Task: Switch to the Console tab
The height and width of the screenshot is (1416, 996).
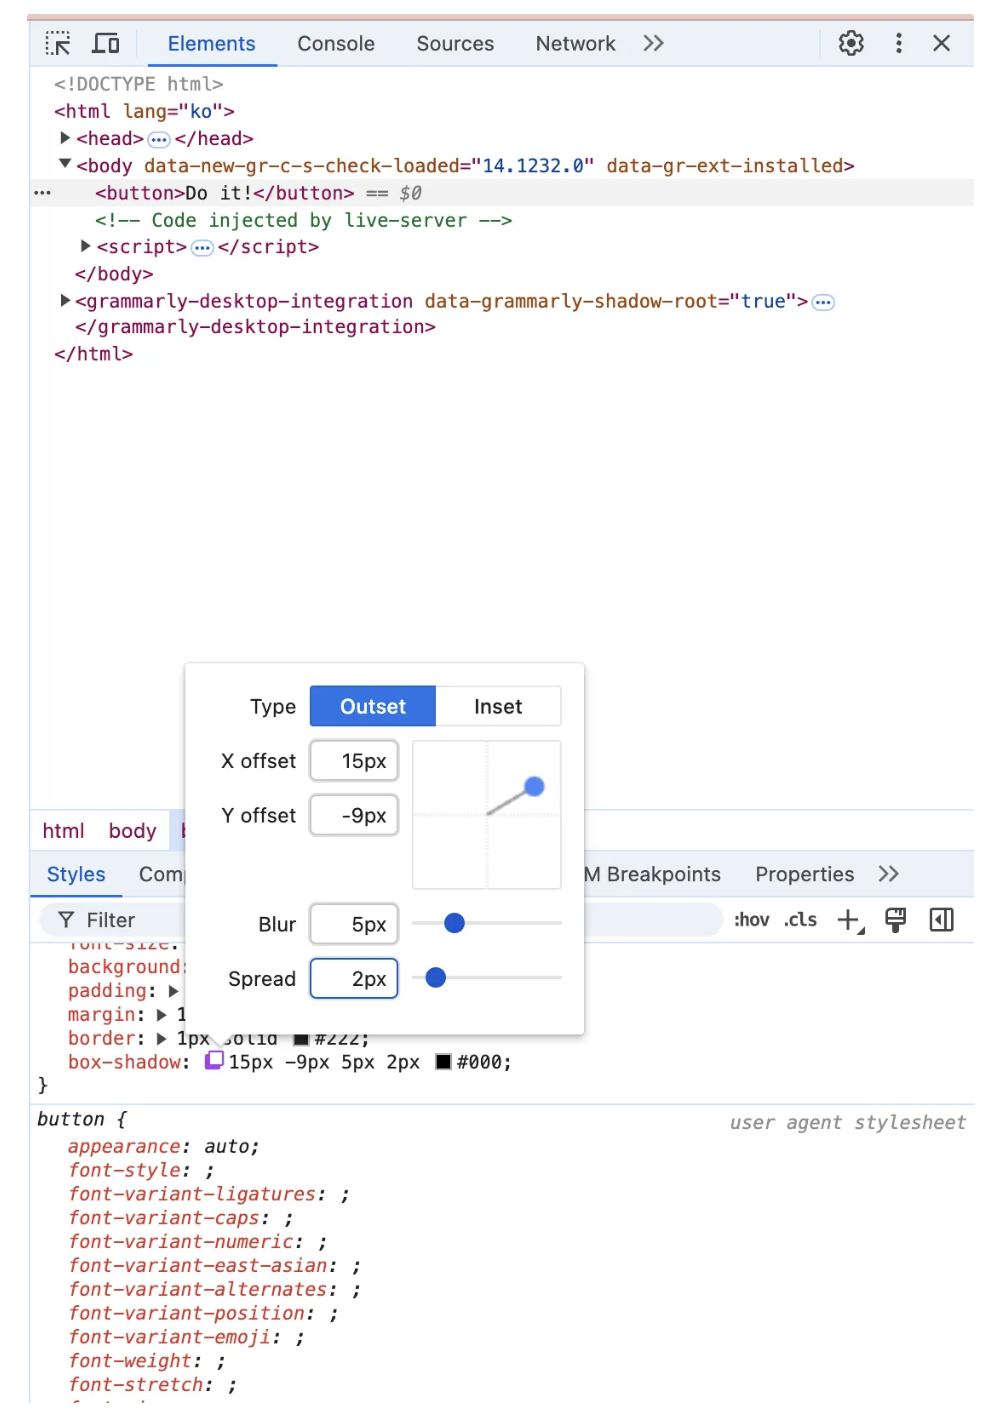Action: pyautogui.click(x=336, y=43)
